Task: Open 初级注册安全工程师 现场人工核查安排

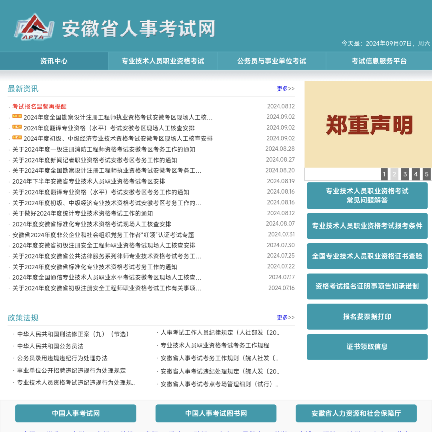Action: point(104,245)
